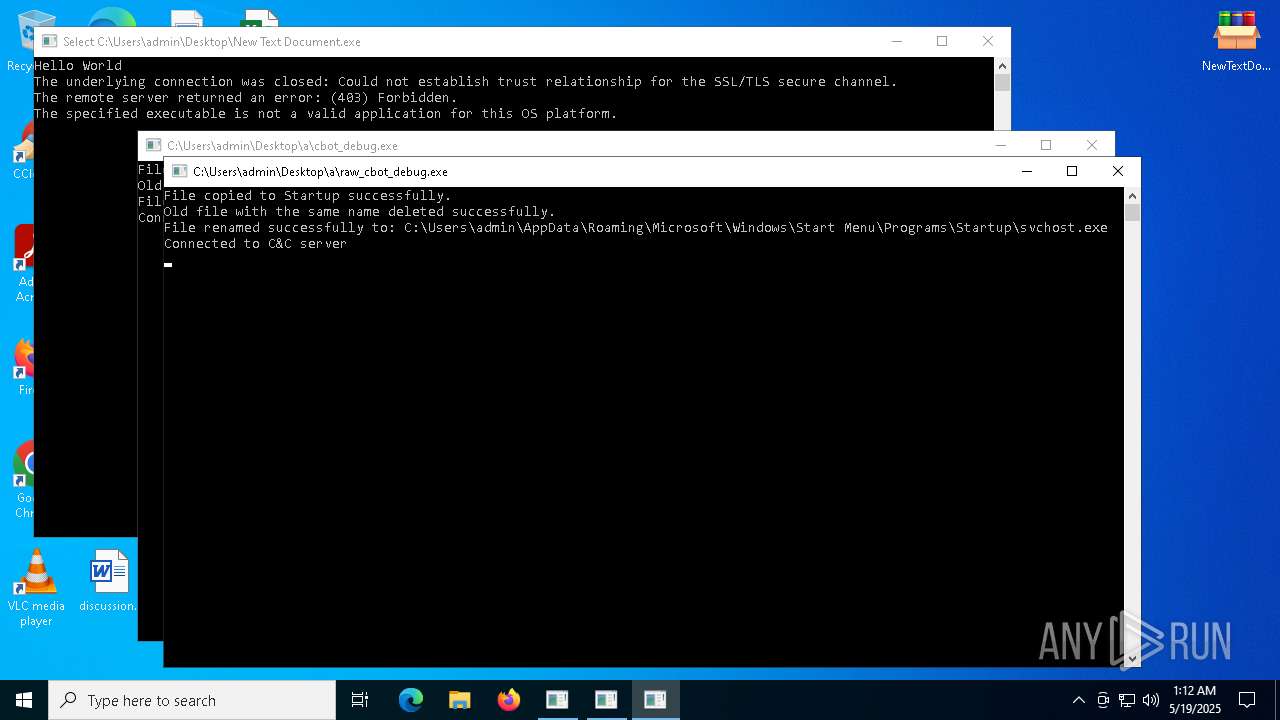1280x720 pixels.
Task: Switch to the first console window taskbar button
Action: [557, 700]
